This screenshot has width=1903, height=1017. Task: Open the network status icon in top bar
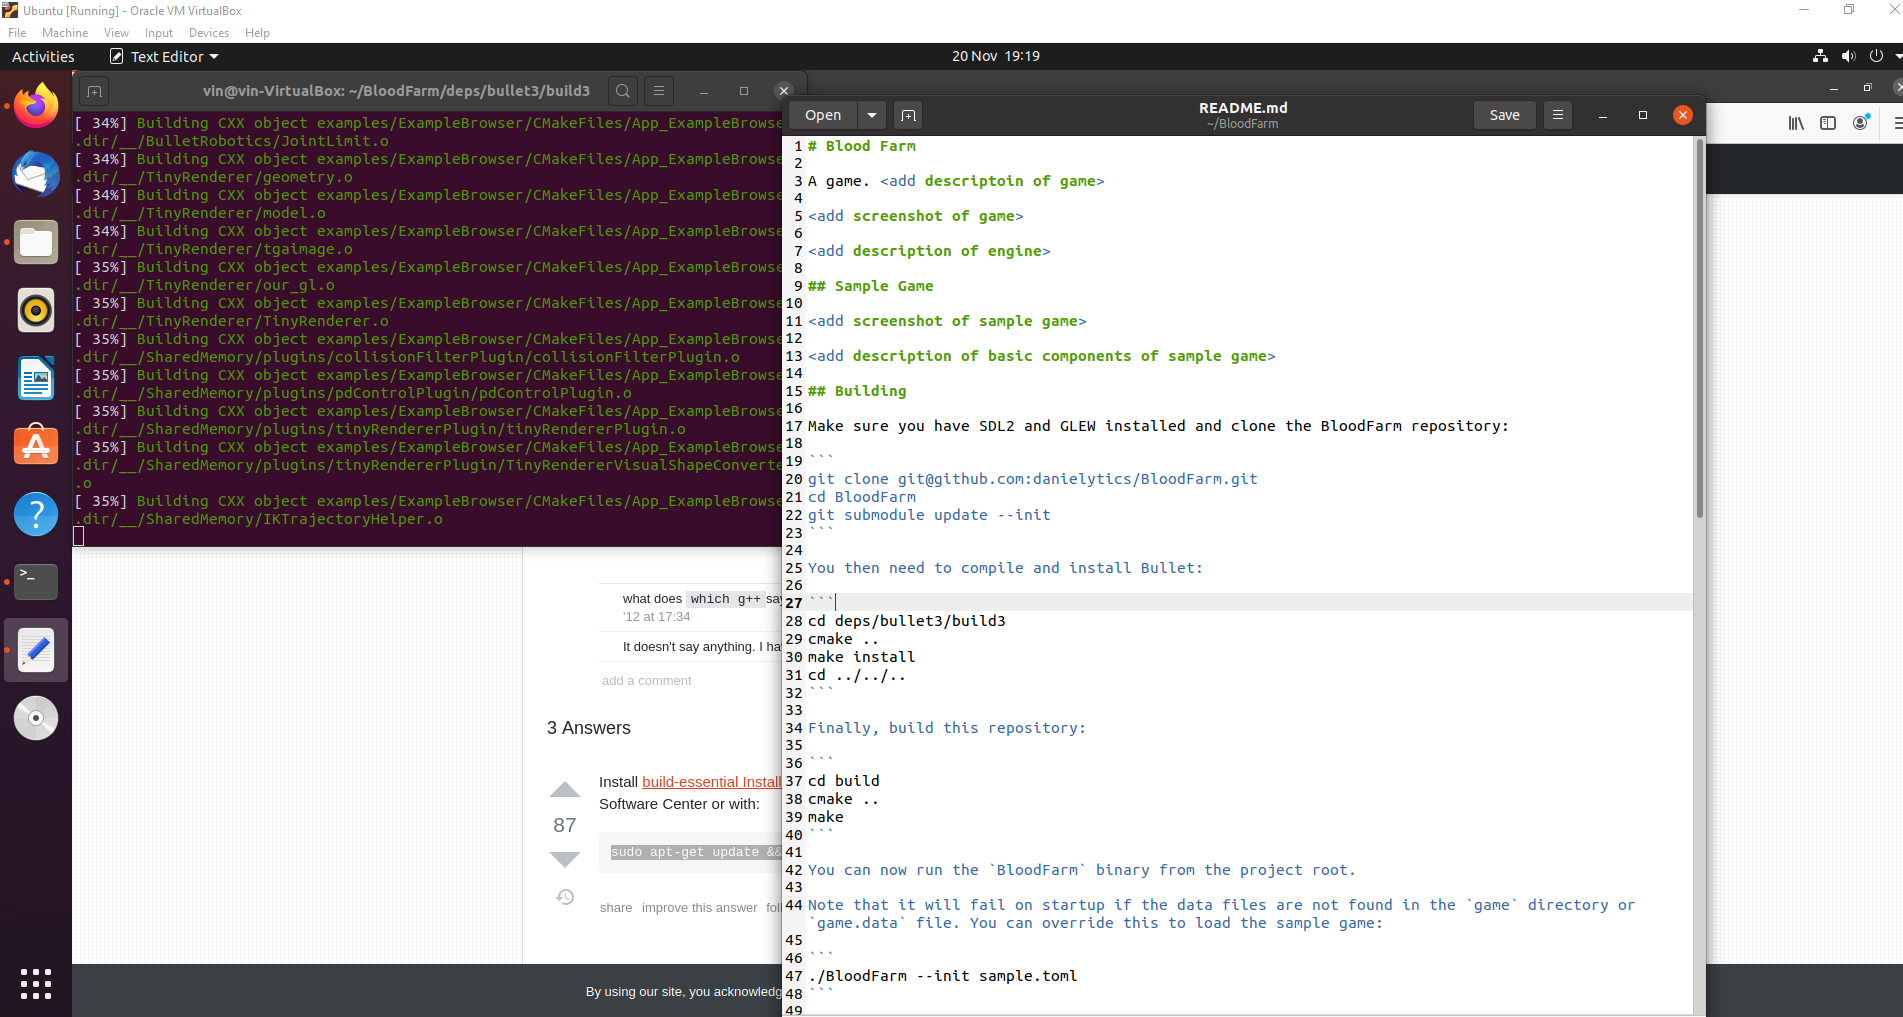(1820, 56)
